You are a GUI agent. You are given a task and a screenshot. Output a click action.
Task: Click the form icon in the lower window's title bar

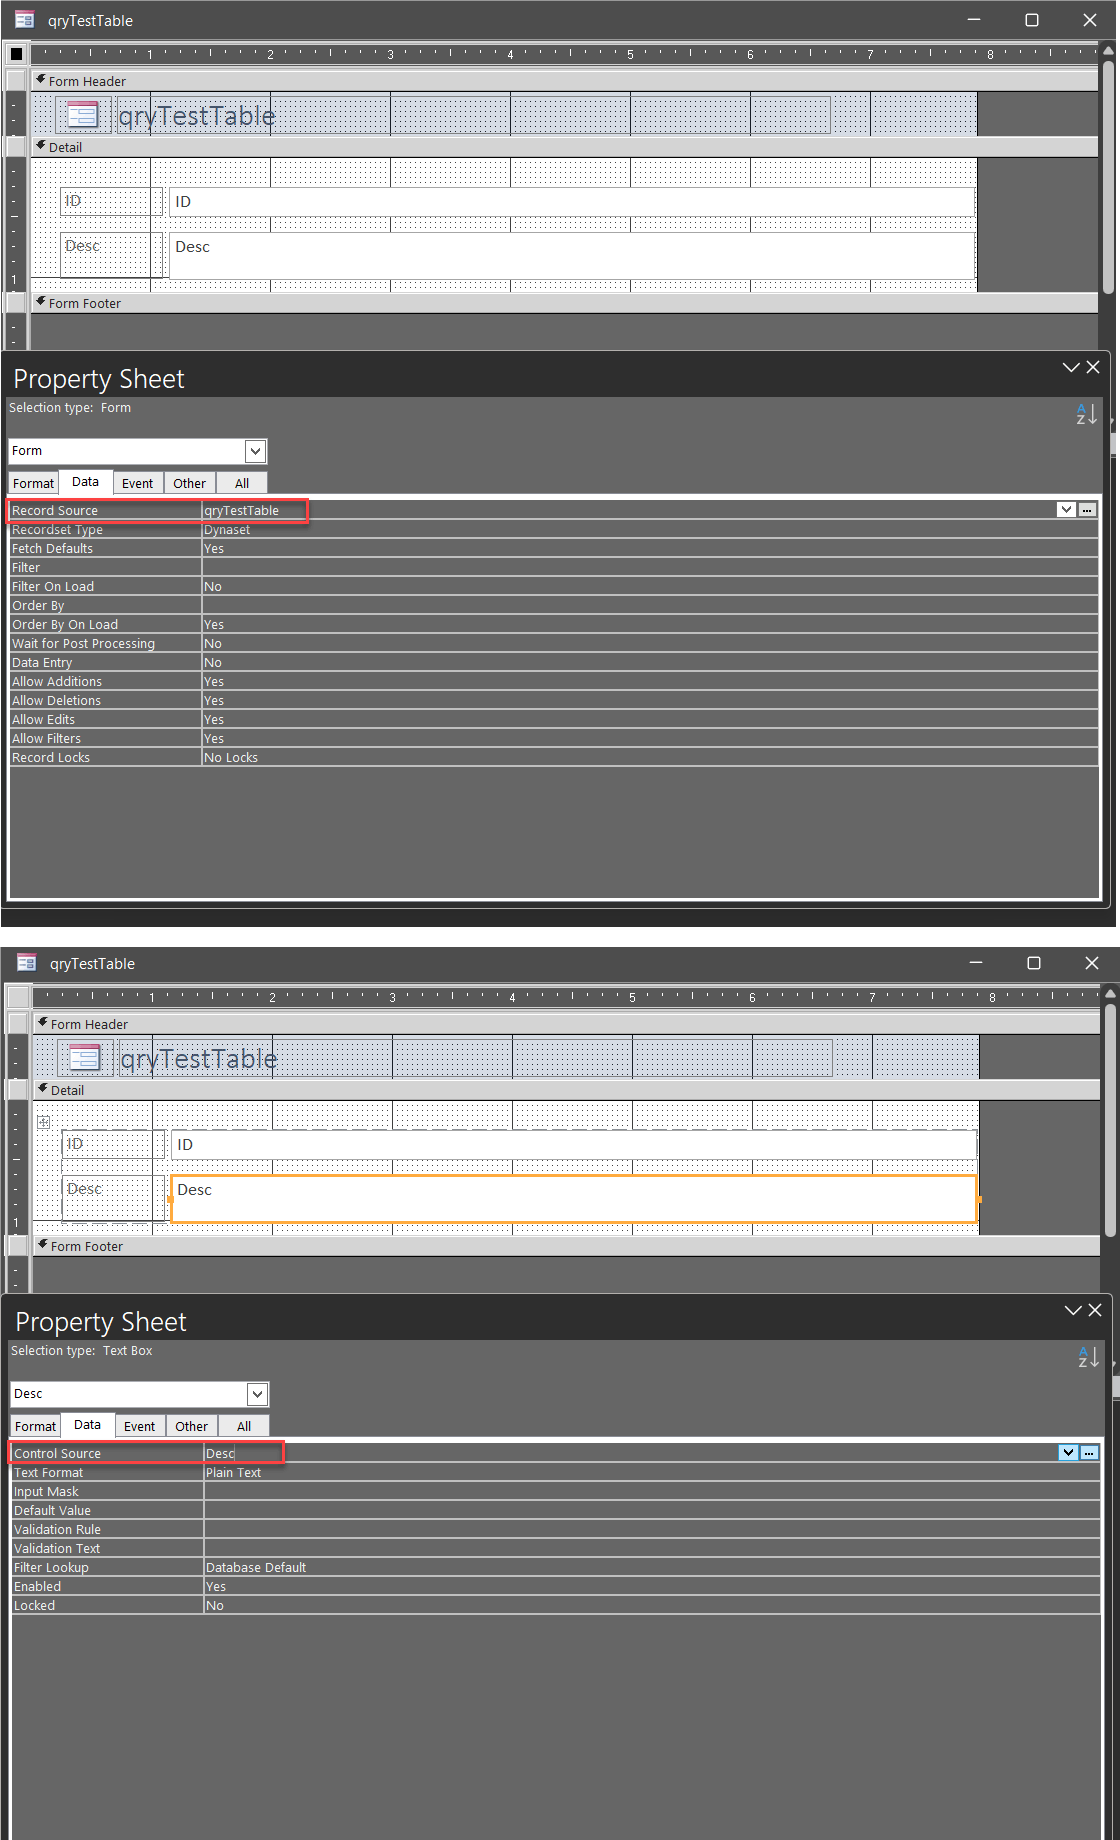27,963
